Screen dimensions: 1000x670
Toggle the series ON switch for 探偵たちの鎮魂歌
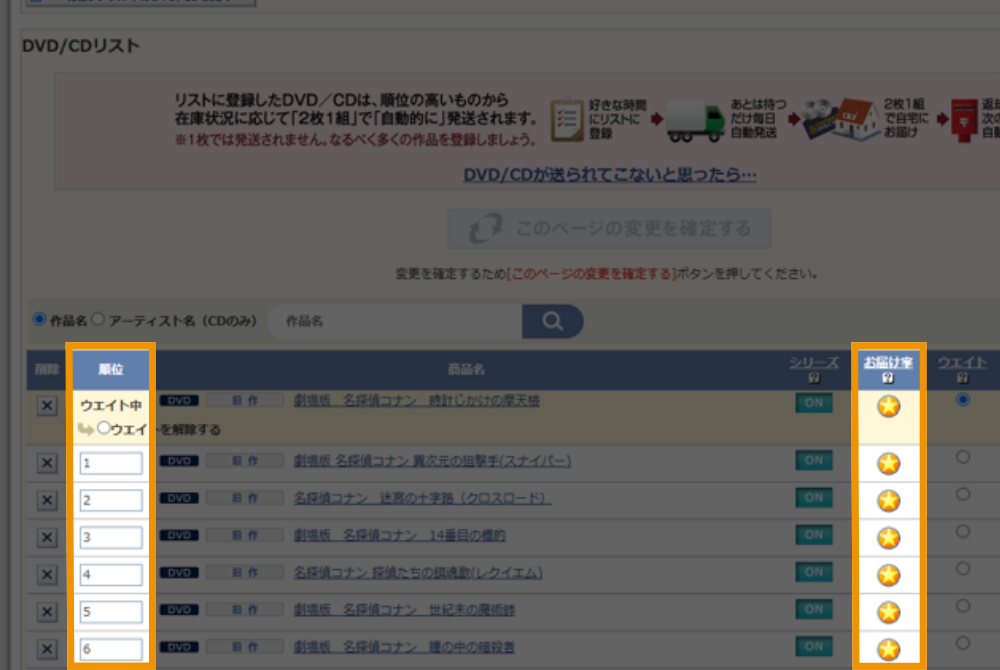tap(813, 572)
